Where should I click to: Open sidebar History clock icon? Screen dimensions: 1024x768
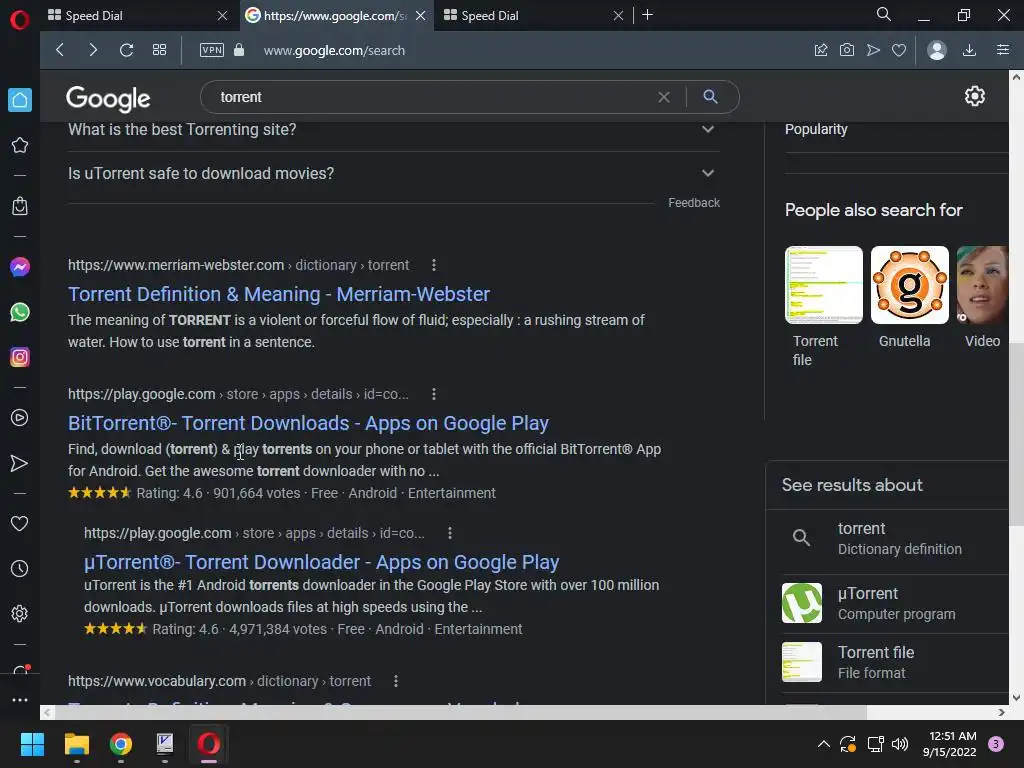20,569
